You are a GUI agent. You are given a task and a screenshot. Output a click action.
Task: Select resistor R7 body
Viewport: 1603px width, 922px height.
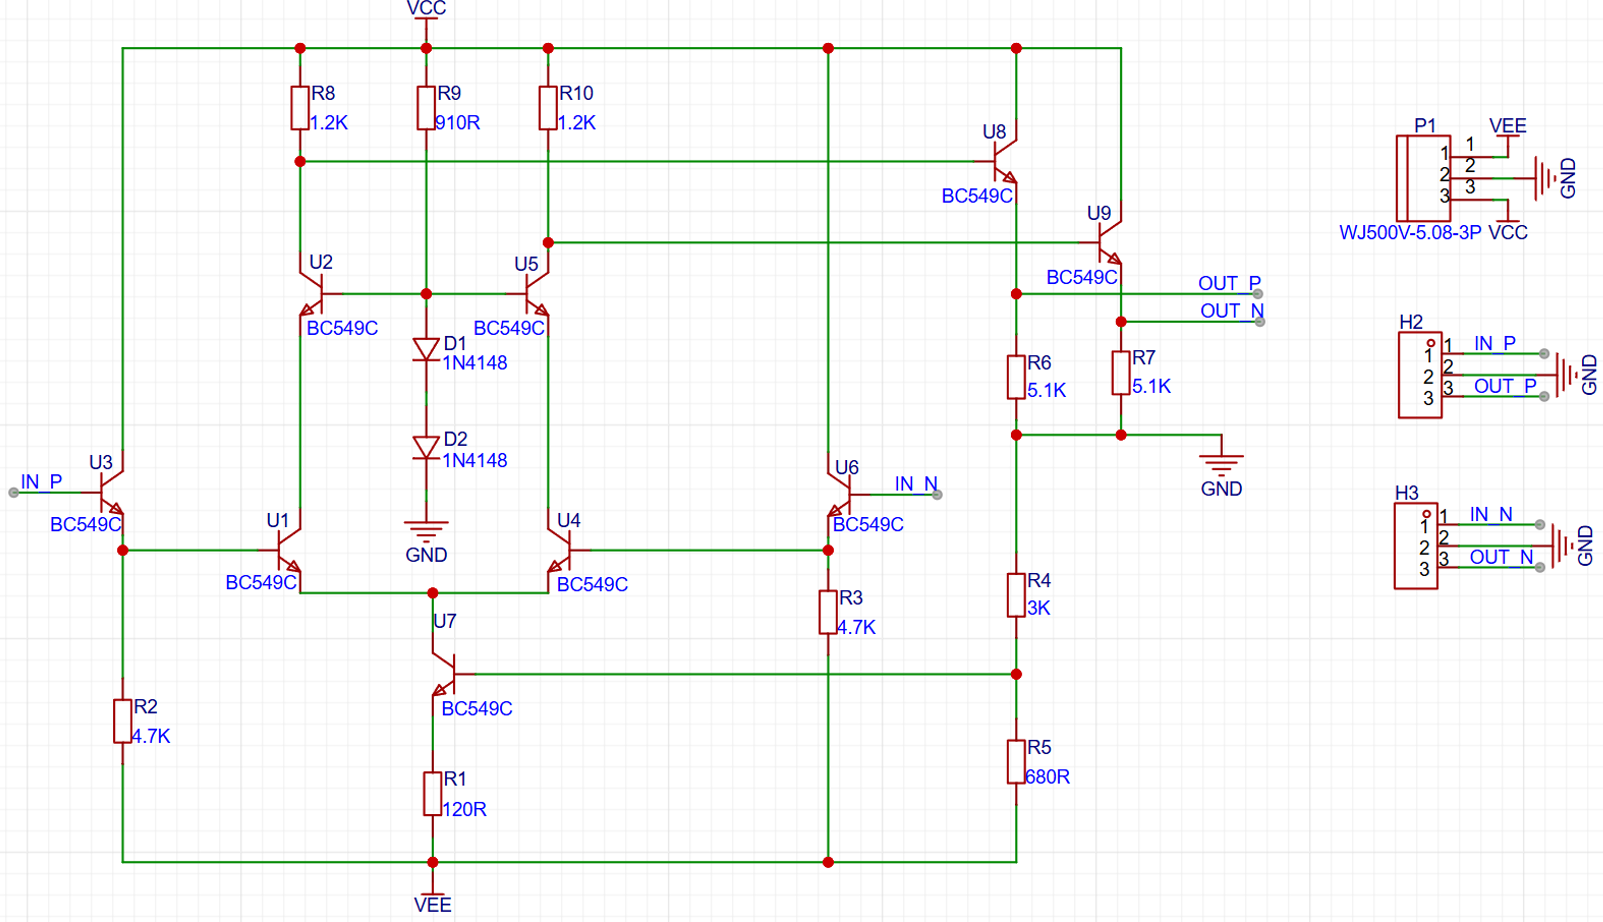[x=1121, y=372]
